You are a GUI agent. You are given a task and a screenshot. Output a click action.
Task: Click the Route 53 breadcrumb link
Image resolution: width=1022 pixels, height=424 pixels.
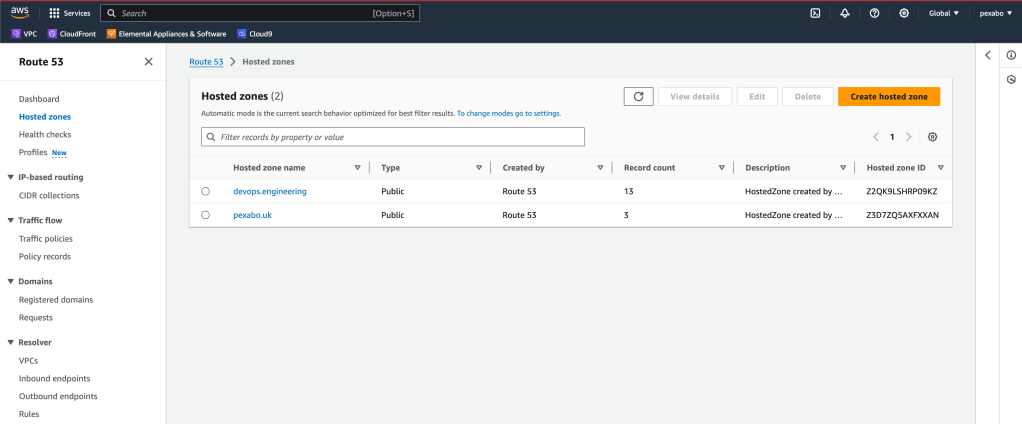click(x=206, y=62)
